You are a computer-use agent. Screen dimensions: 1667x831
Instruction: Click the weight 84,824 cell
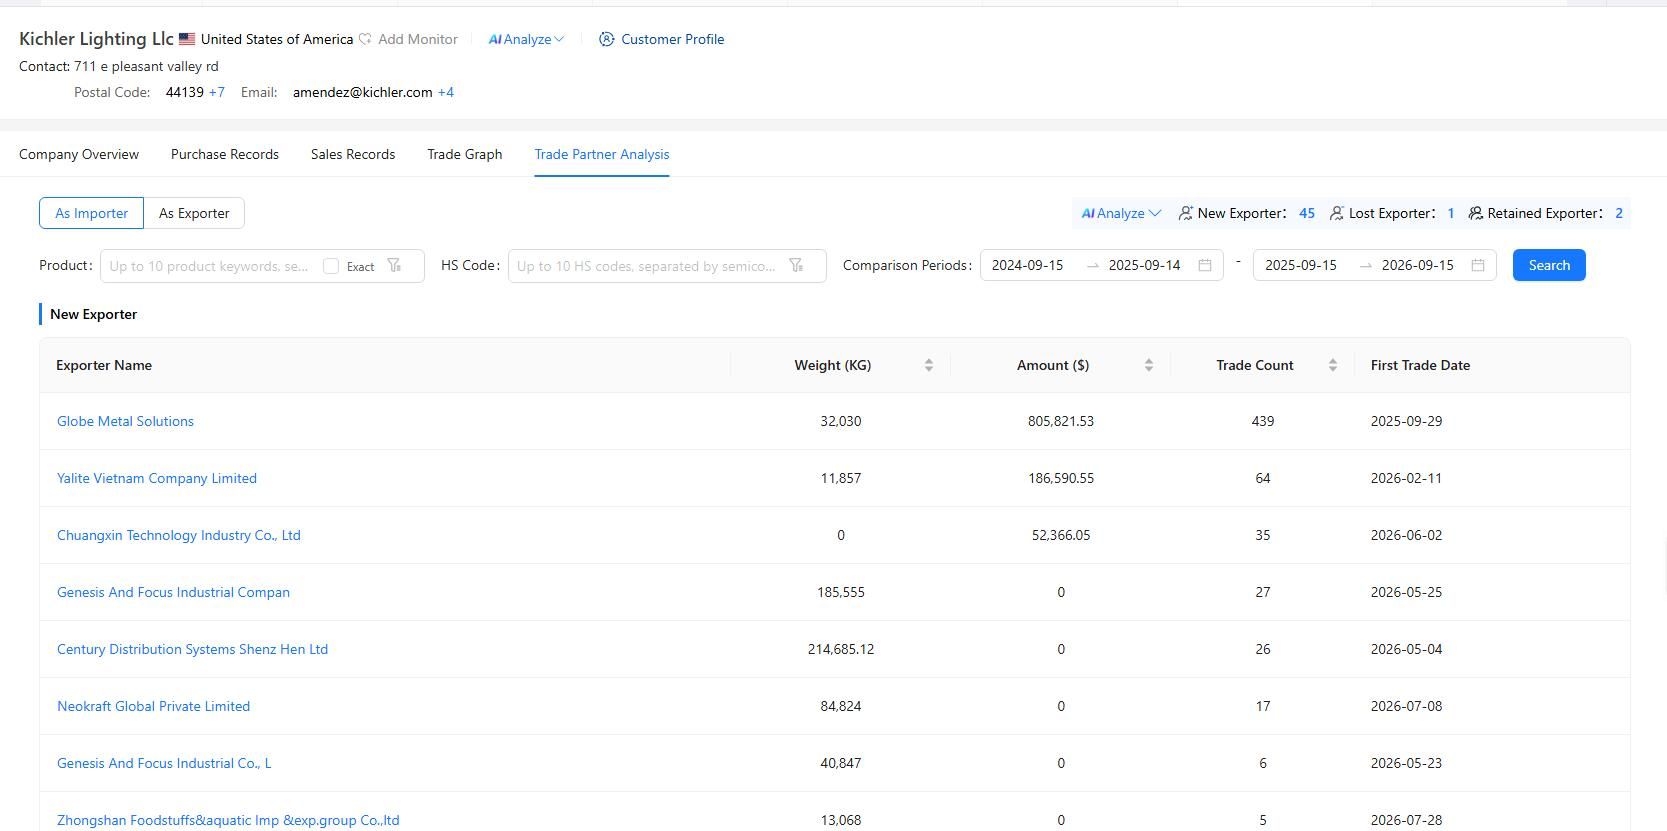[x=841, y=706]
